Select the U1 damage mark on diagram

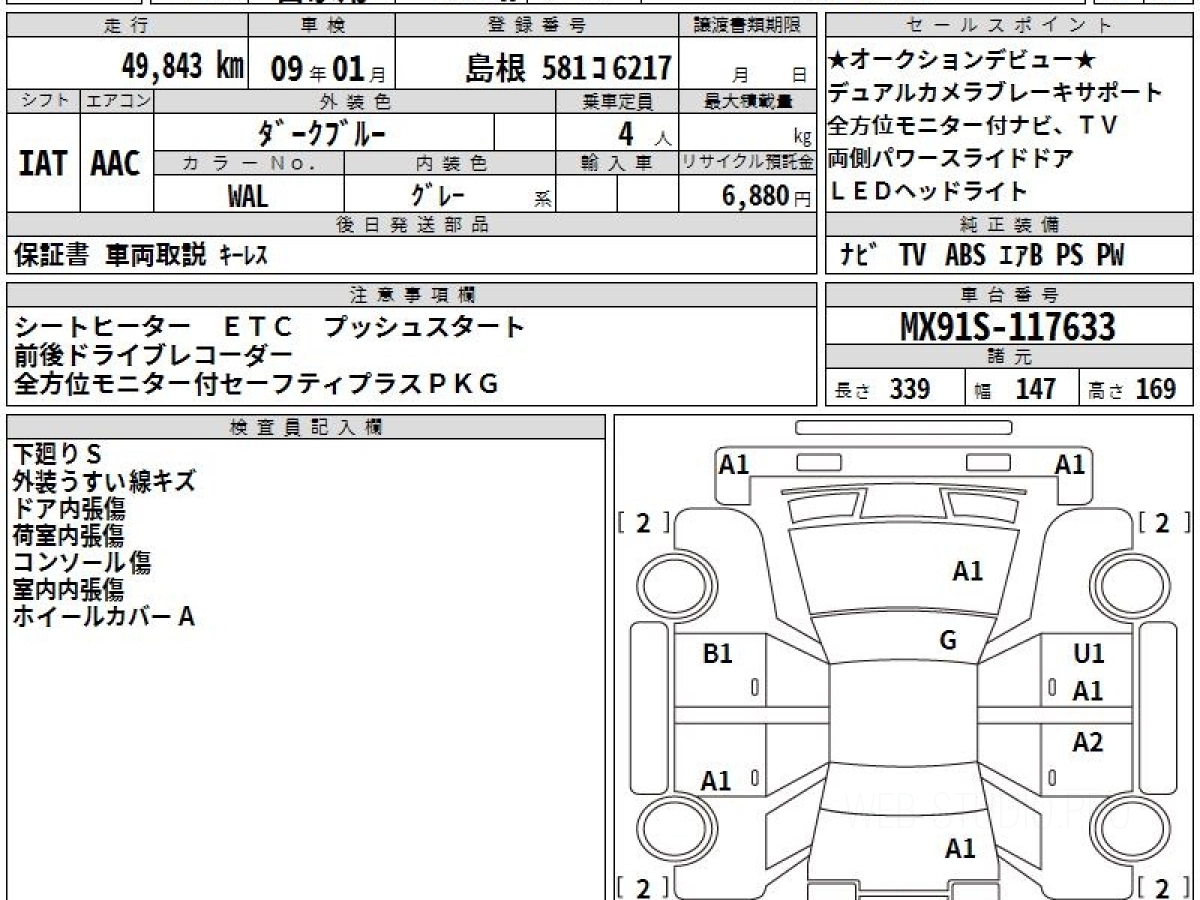coord(1089,654)
